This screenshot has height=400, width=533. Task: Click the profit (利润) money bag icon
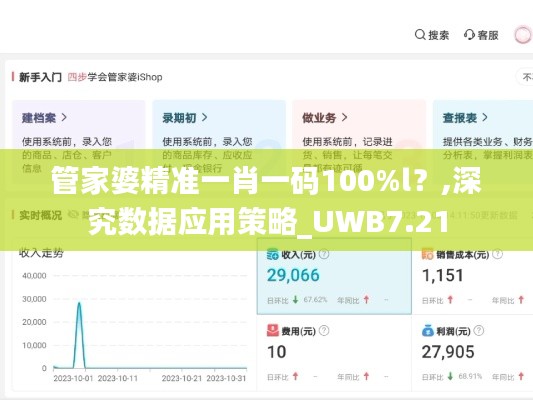[428, 331]
